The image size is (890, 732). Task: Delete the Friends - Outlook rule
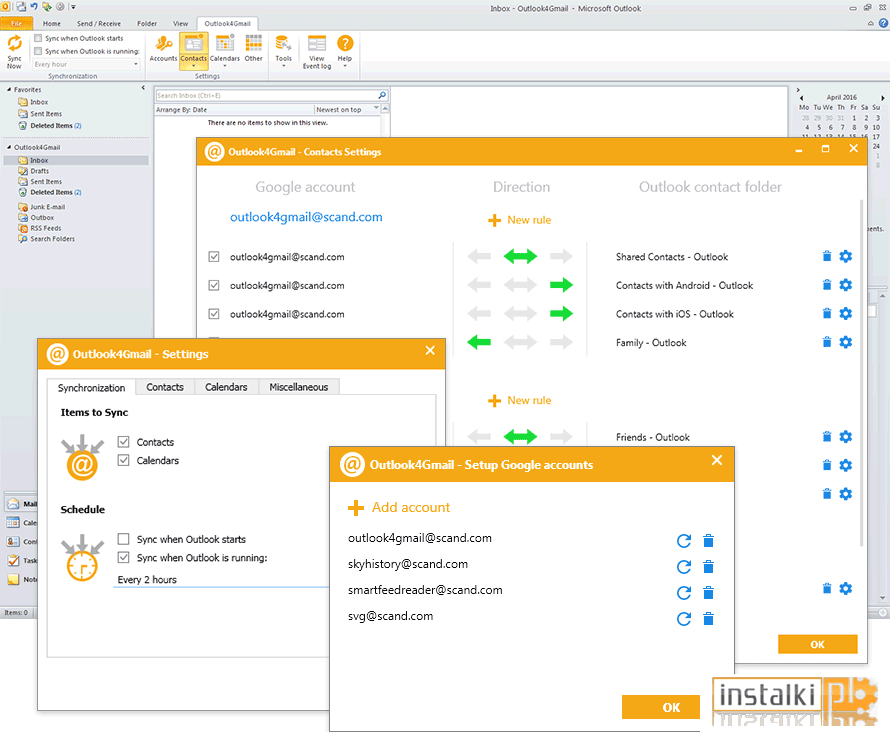[x=827, y=436]
